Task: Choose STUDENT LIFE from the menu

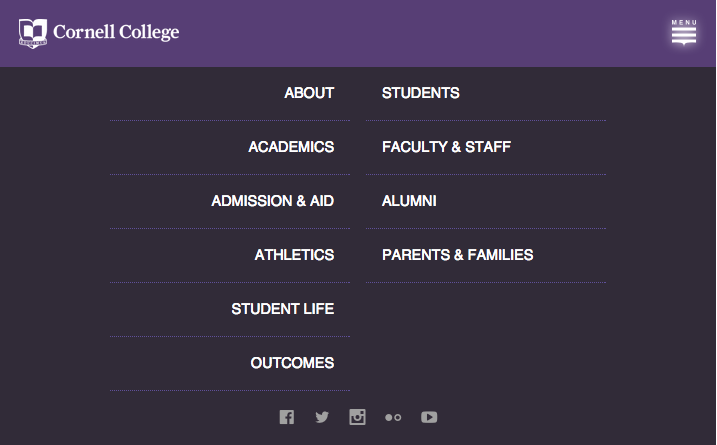Action: click(x=283, y=309)
